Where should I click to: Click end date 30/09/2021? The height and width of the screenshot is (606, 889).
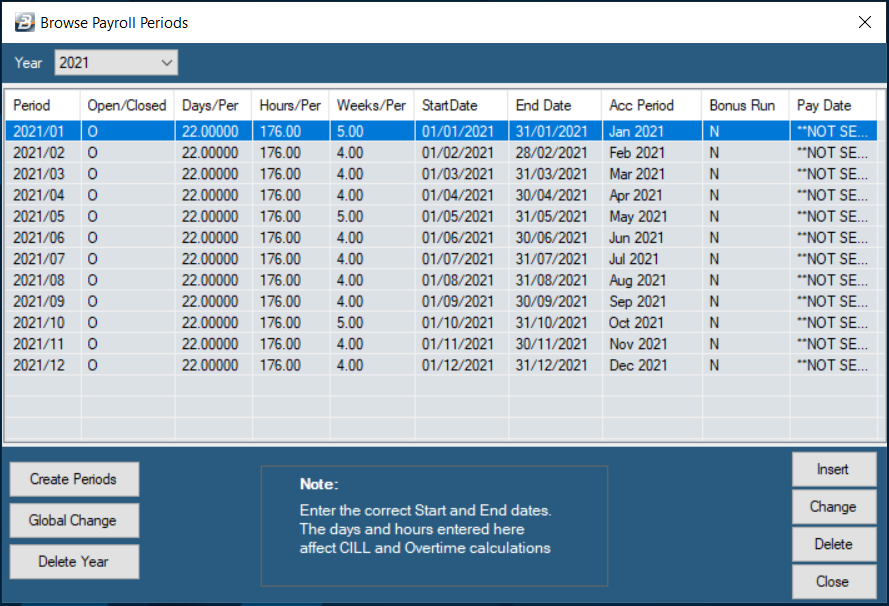pyautogui.click(x=551, y=302)
